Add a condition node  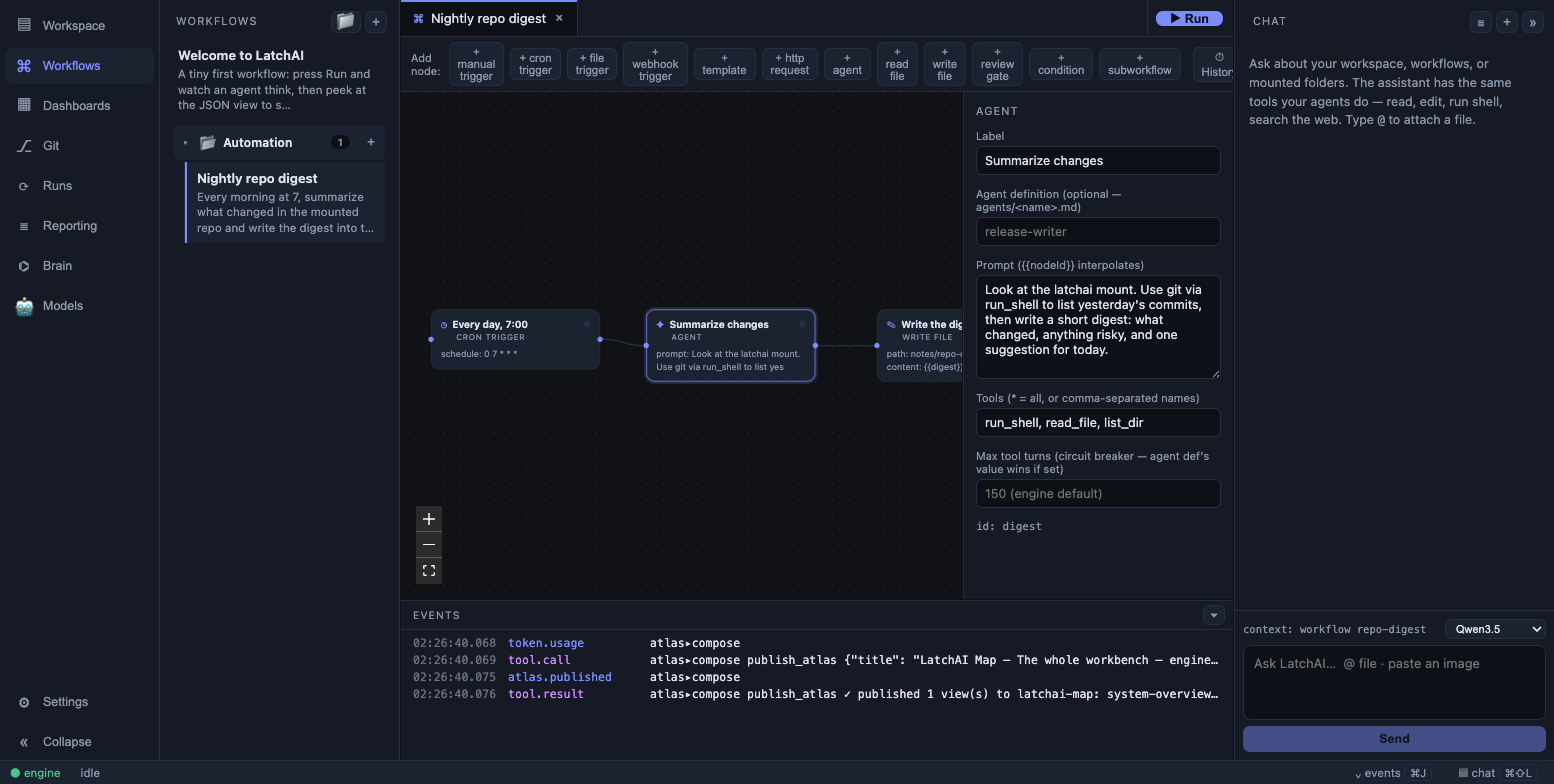[1061, 64]
